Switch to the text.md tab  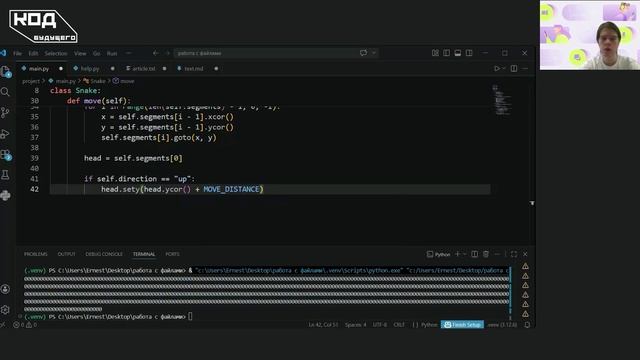coord(193,69)
